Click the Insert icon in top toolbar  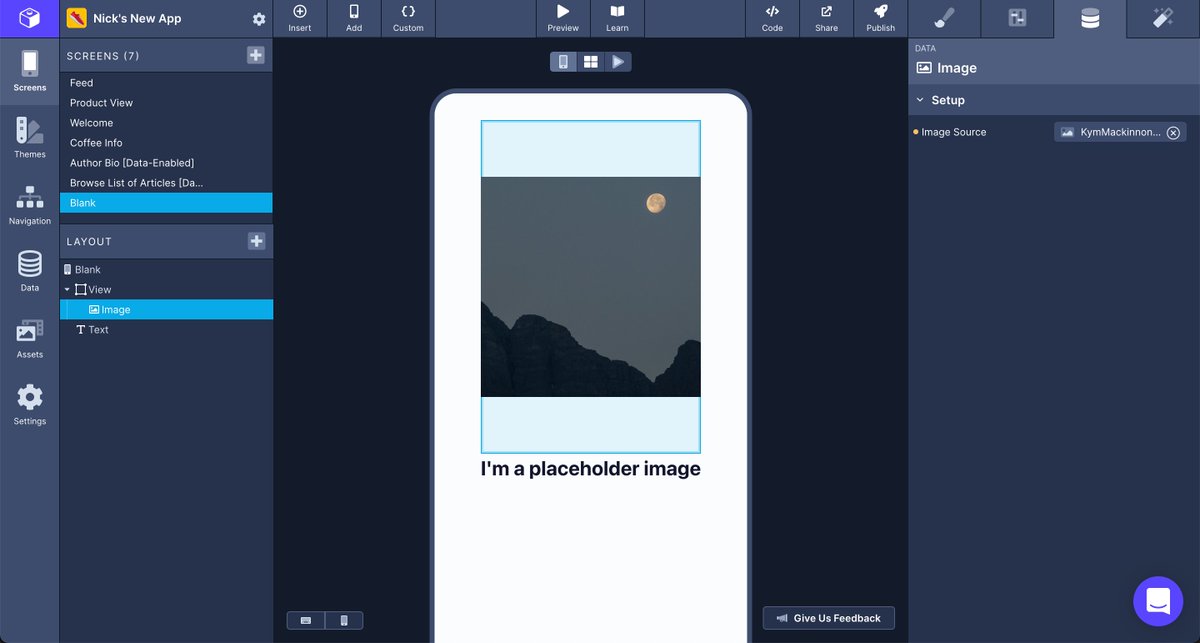(x=299, y=18)
